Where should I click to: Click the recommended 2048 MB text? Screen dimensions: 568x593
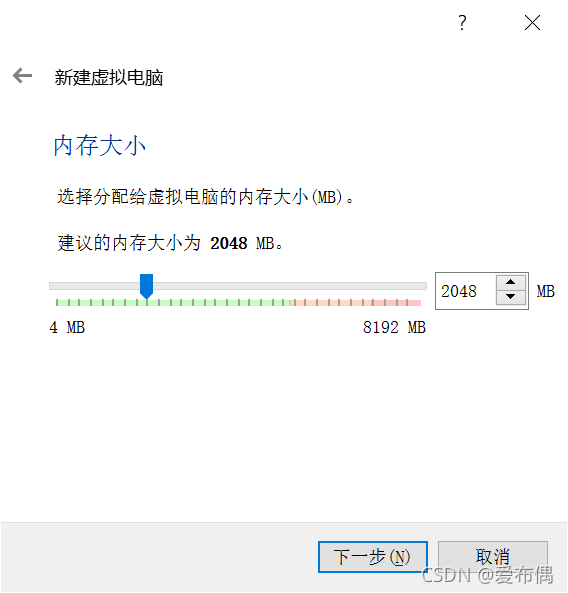click(x=242, y=243)
